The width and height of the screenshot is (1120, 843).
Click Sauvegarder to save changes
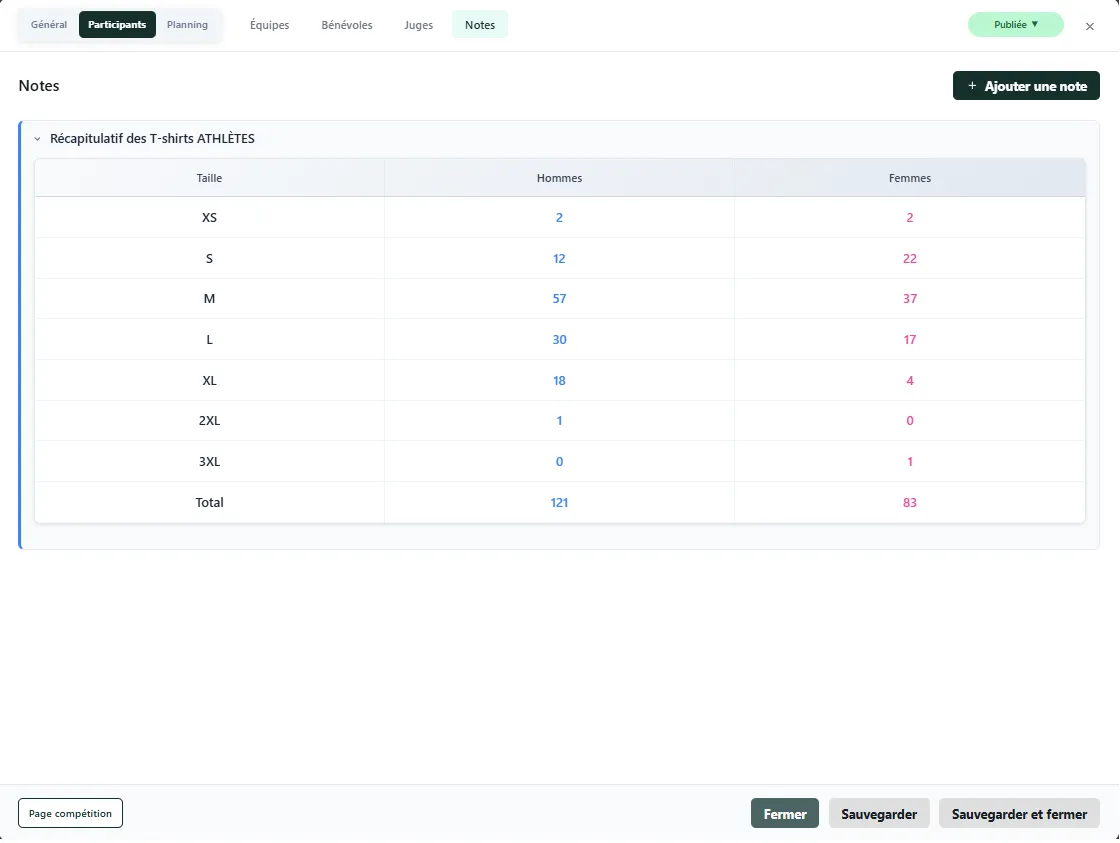coord(879,813)
